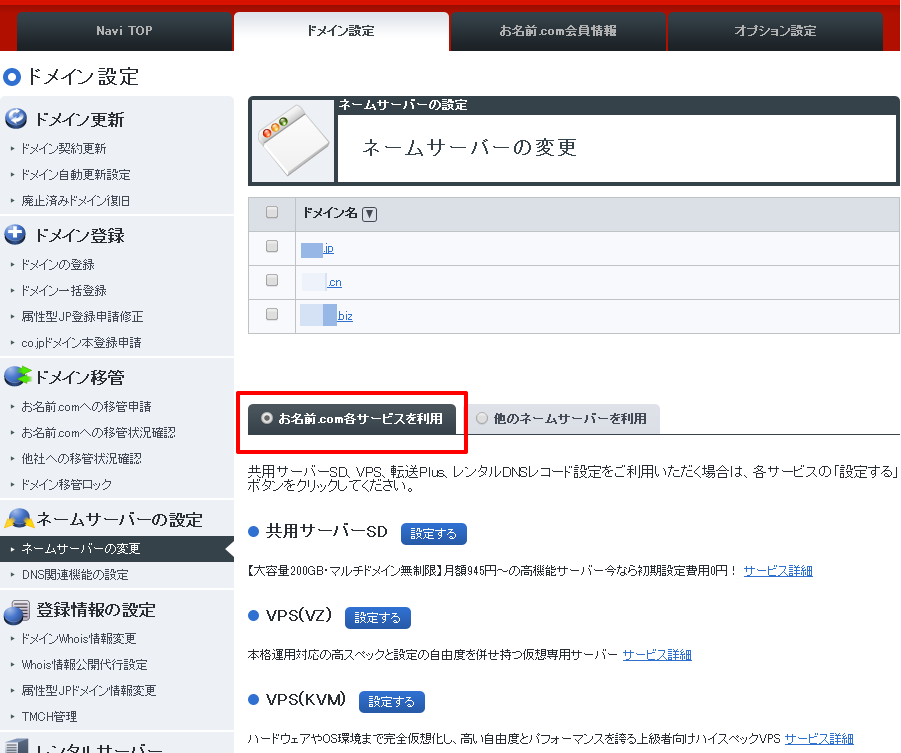This screenshot has height=753, width=901.
Task: Click the ネームサーバーの設定 section icon
Action: pos(19,518)
